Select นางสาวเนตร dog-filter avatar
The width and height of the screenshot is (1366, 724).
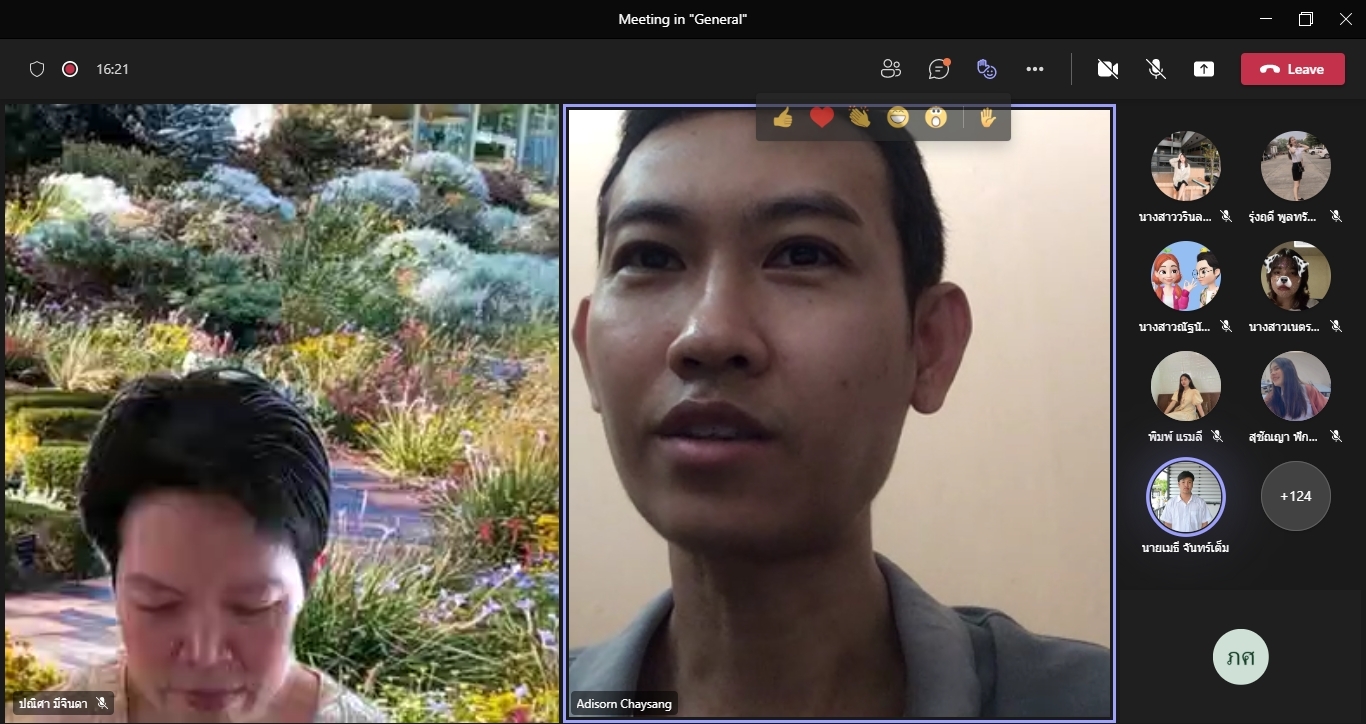click(1296, 276)
